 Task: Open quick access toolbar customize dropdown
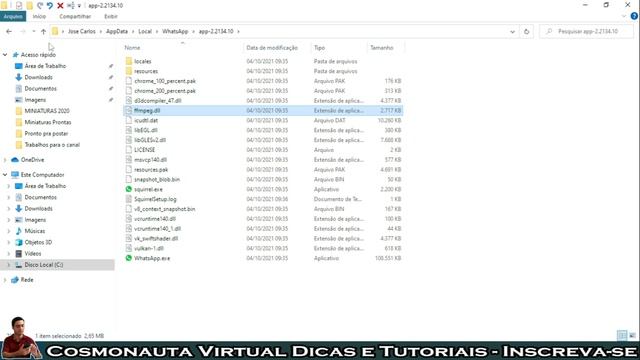79,6
